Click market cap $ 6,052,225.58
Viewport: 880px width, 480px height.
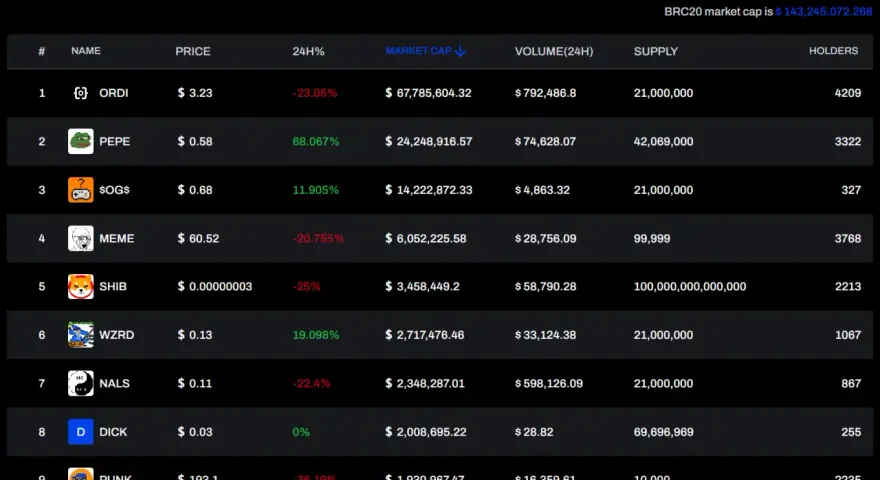pos(426,239)
